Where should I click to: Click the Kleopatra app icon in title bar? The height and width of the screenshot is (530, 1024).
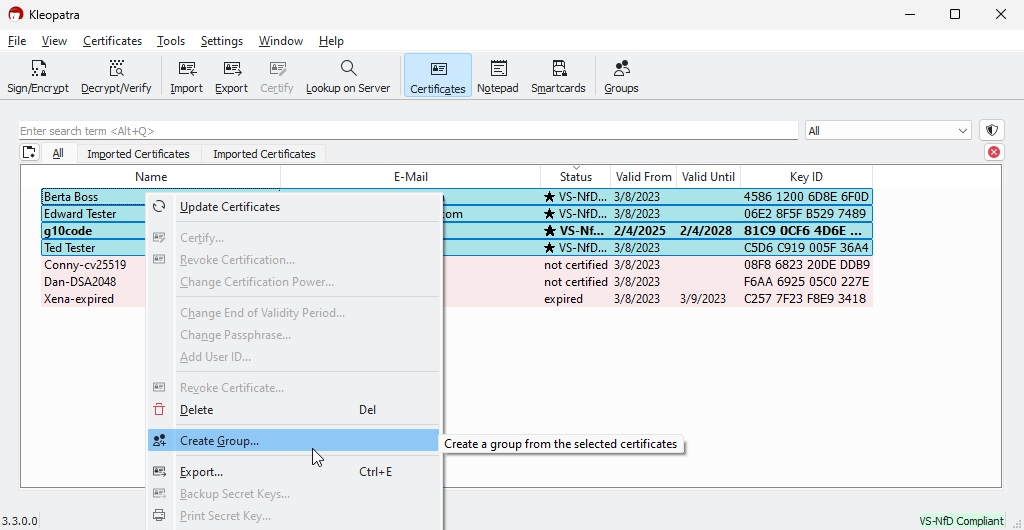click(16, 14)
